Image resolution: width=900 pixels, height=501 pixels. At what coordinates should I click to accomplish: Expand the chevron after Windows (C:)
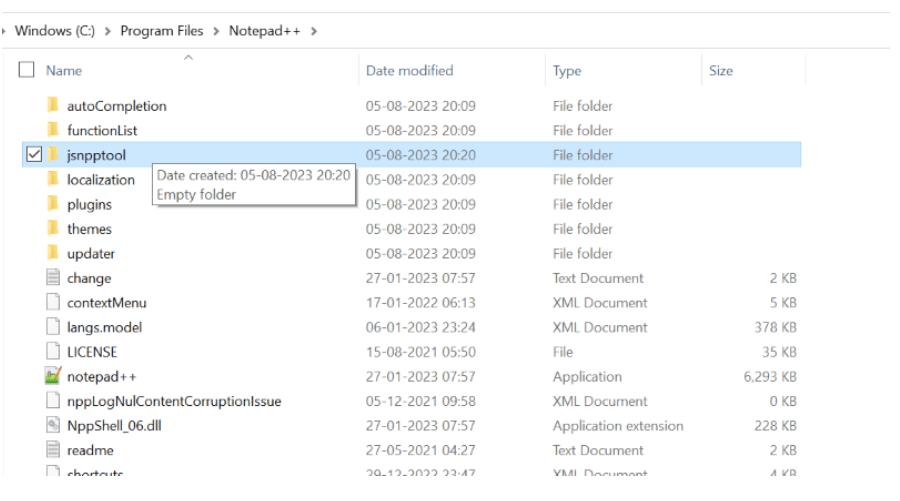[111, 32]
